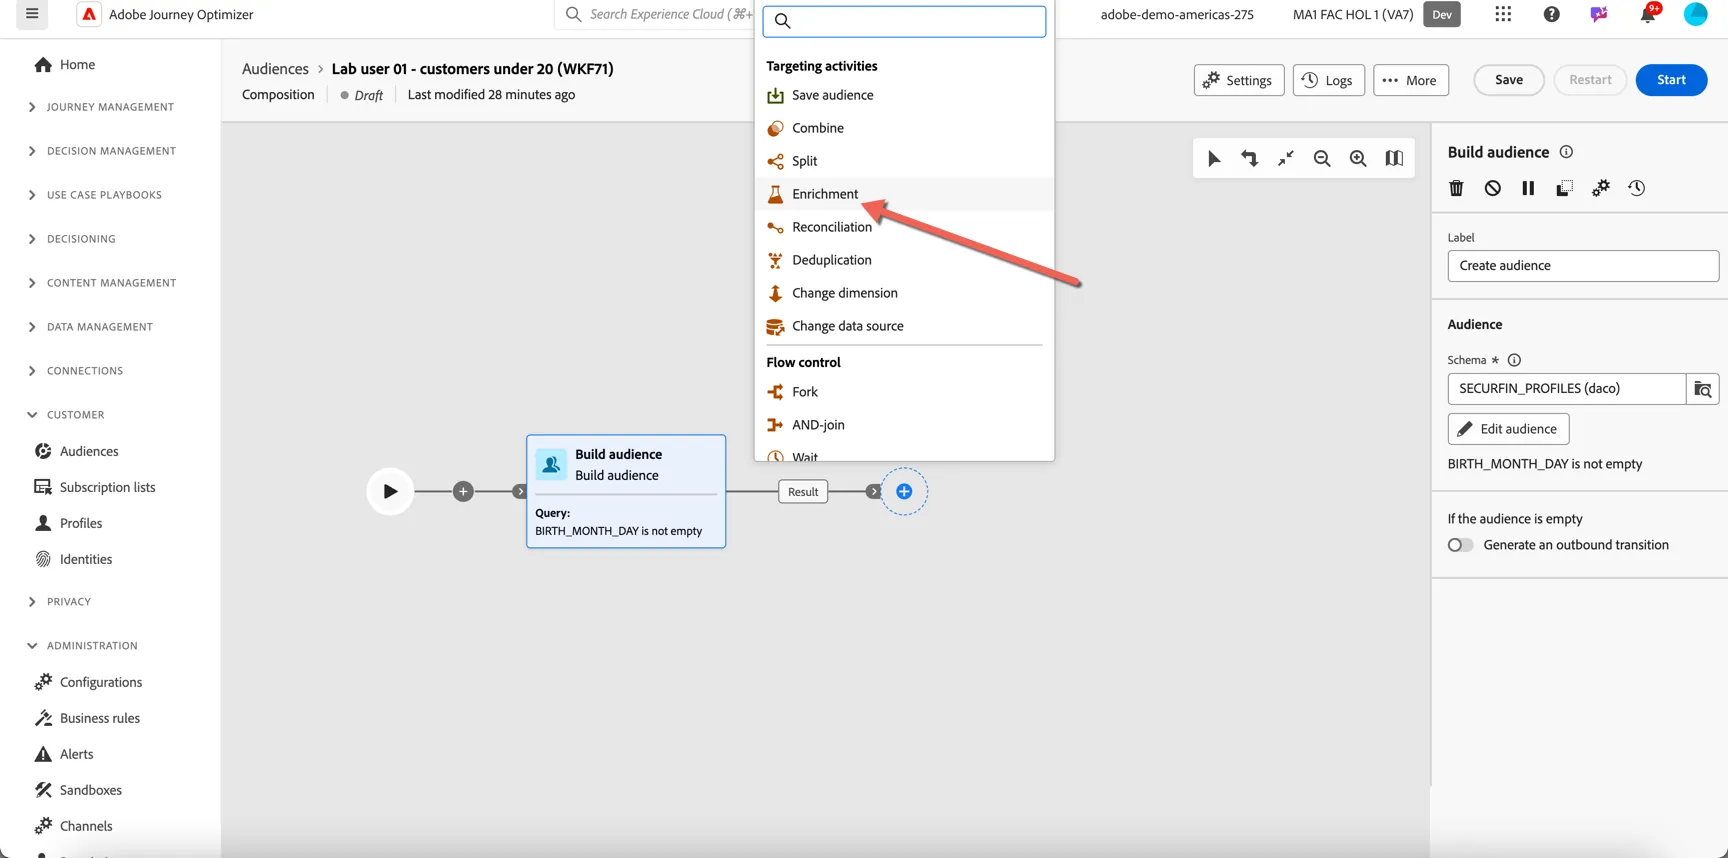Zoom out on the canvas

coord(1322,158)
